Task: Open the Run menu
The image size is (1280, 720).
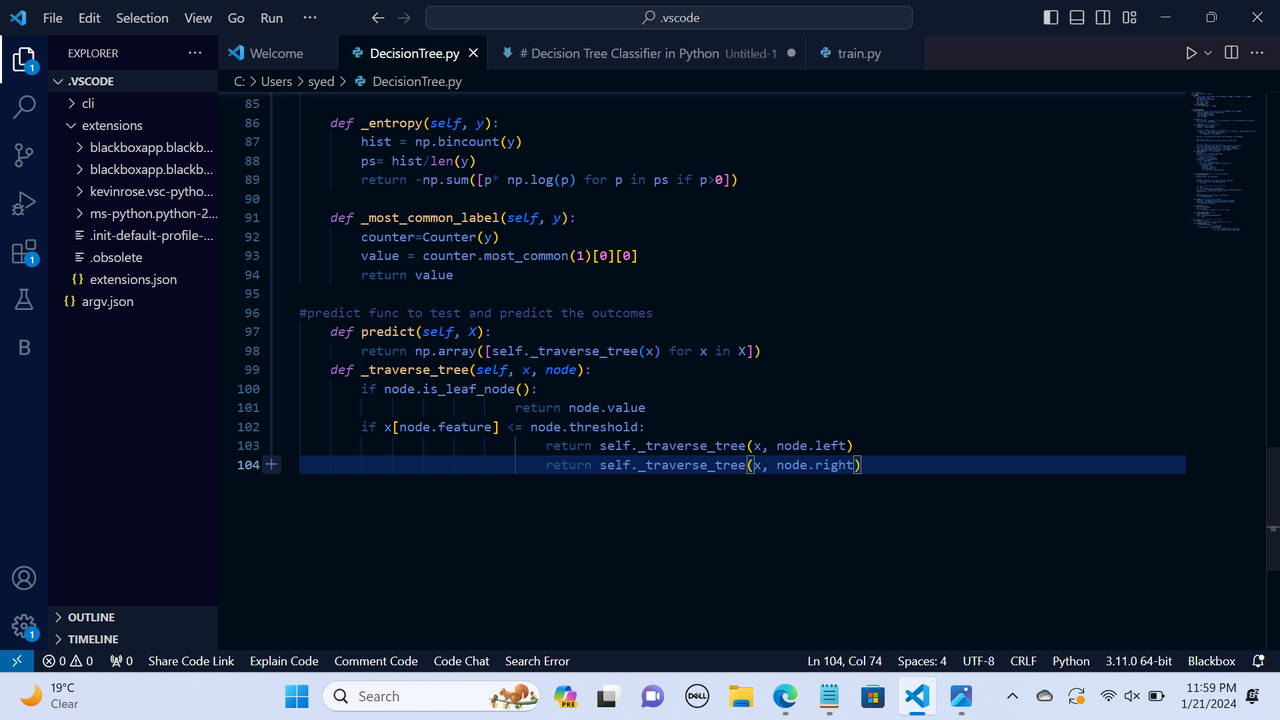Action: click(271, 18)
